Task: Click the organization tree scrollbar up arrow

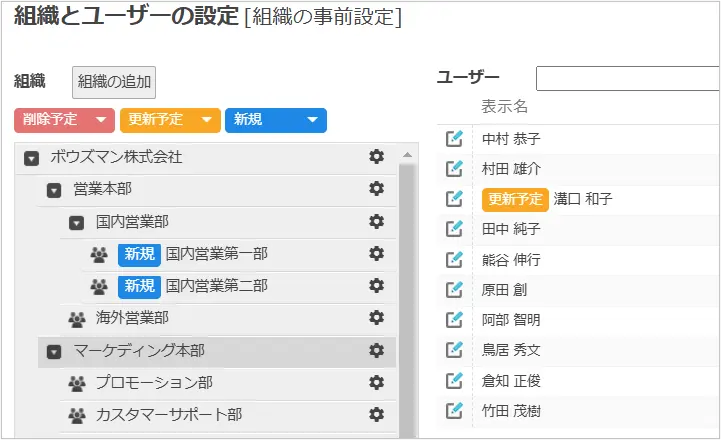Action: pos(406,155)
